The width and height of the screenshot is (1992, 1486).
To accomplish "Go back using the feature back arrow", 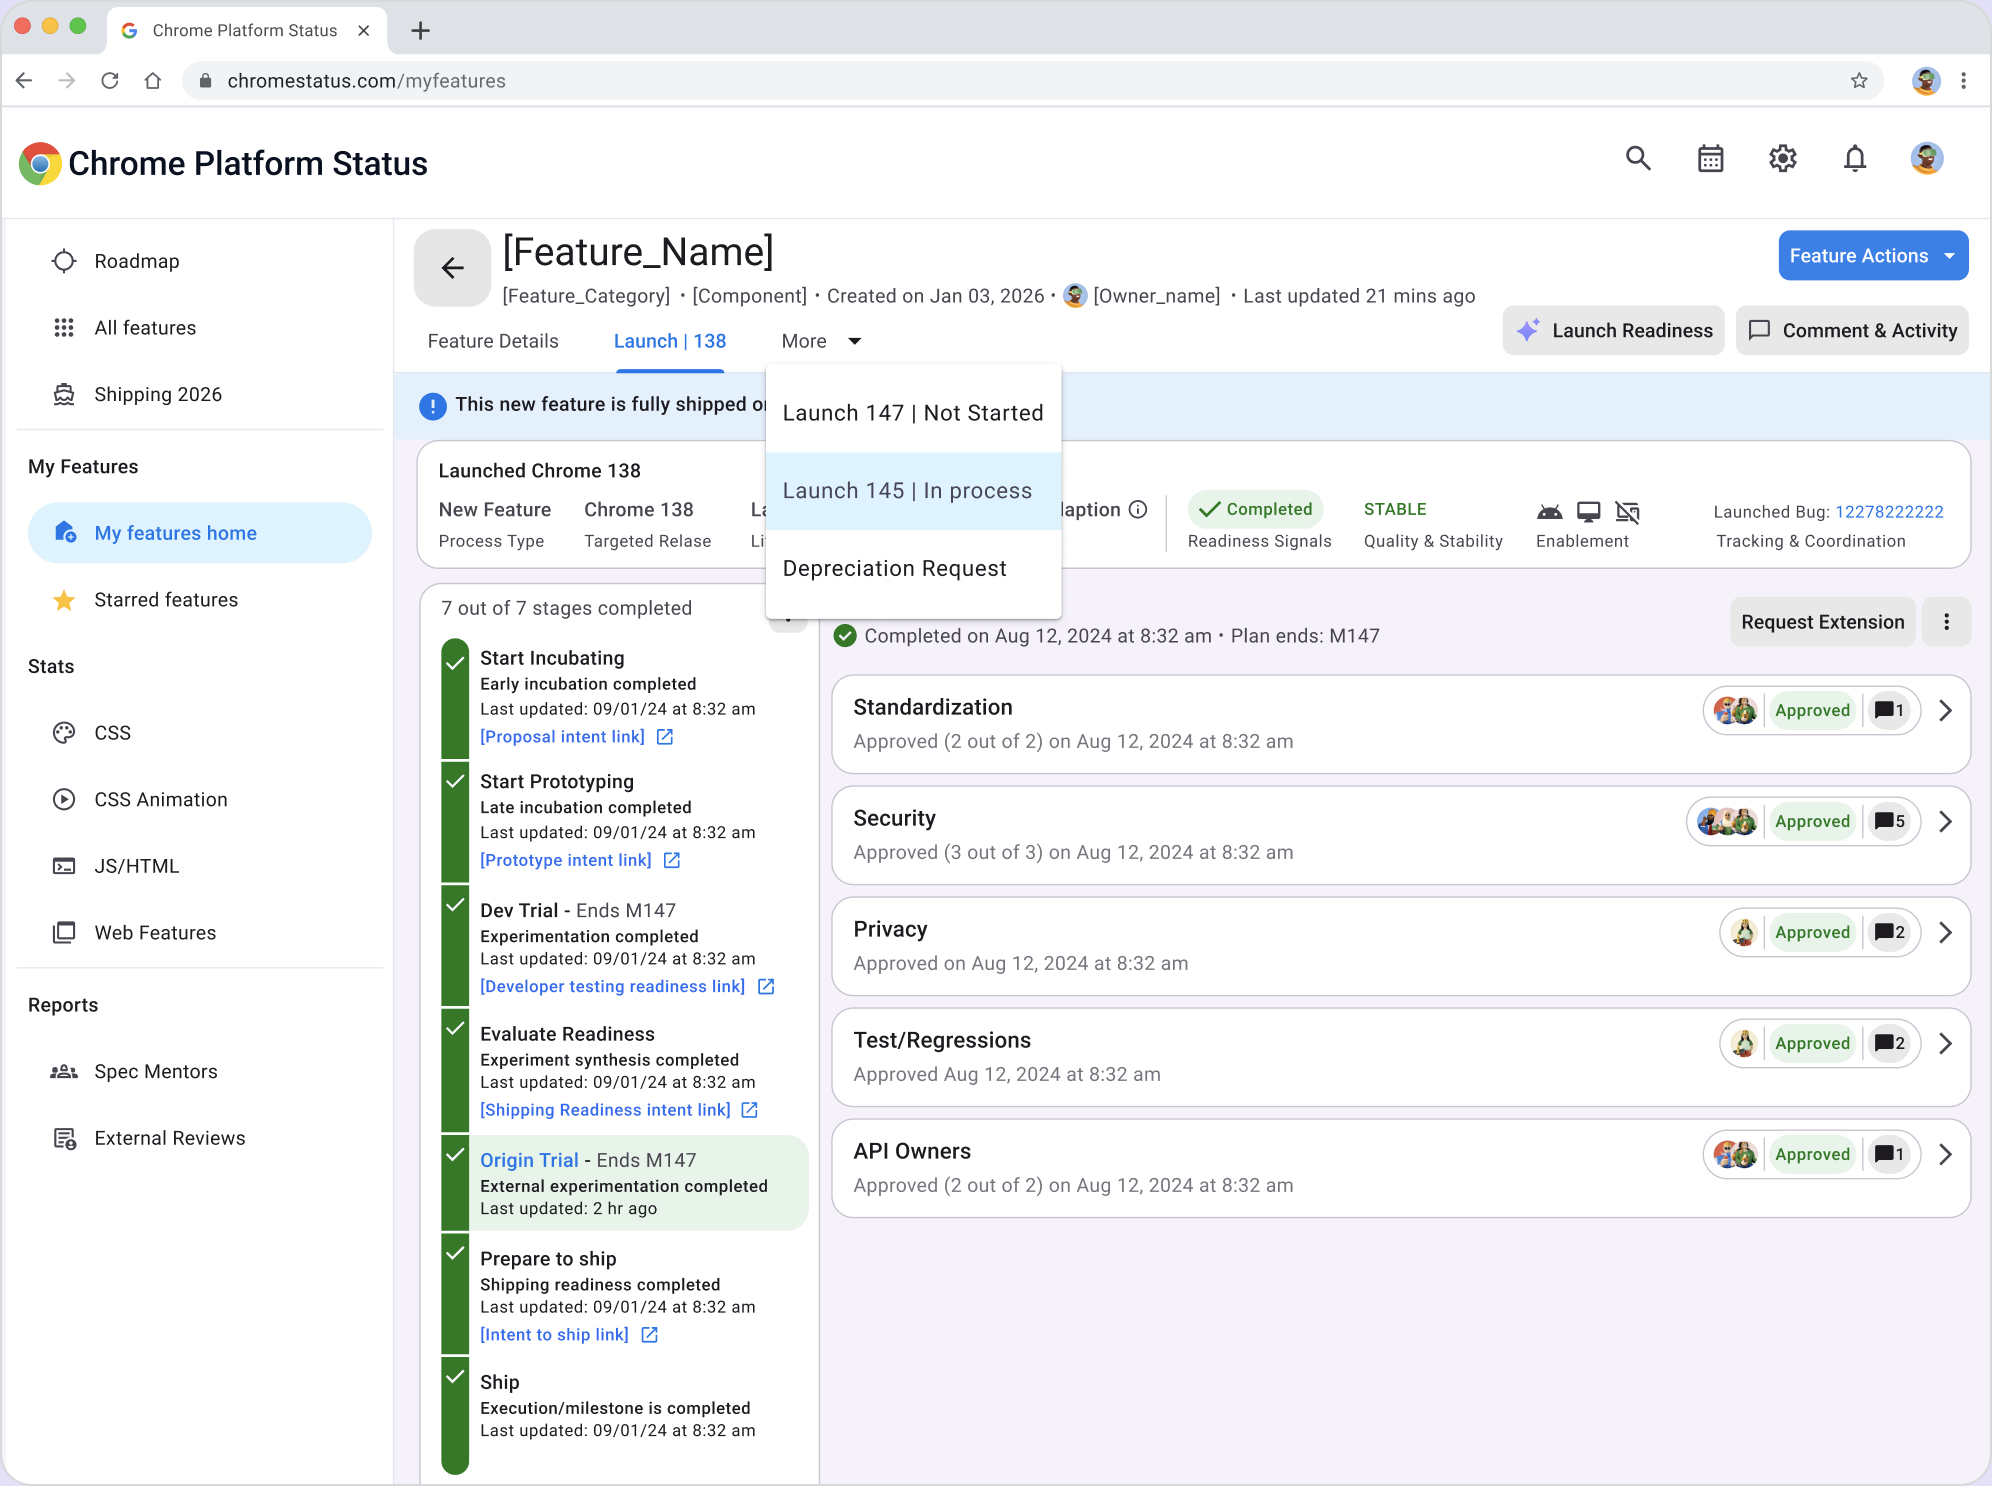I will click(x=452, y=268).
